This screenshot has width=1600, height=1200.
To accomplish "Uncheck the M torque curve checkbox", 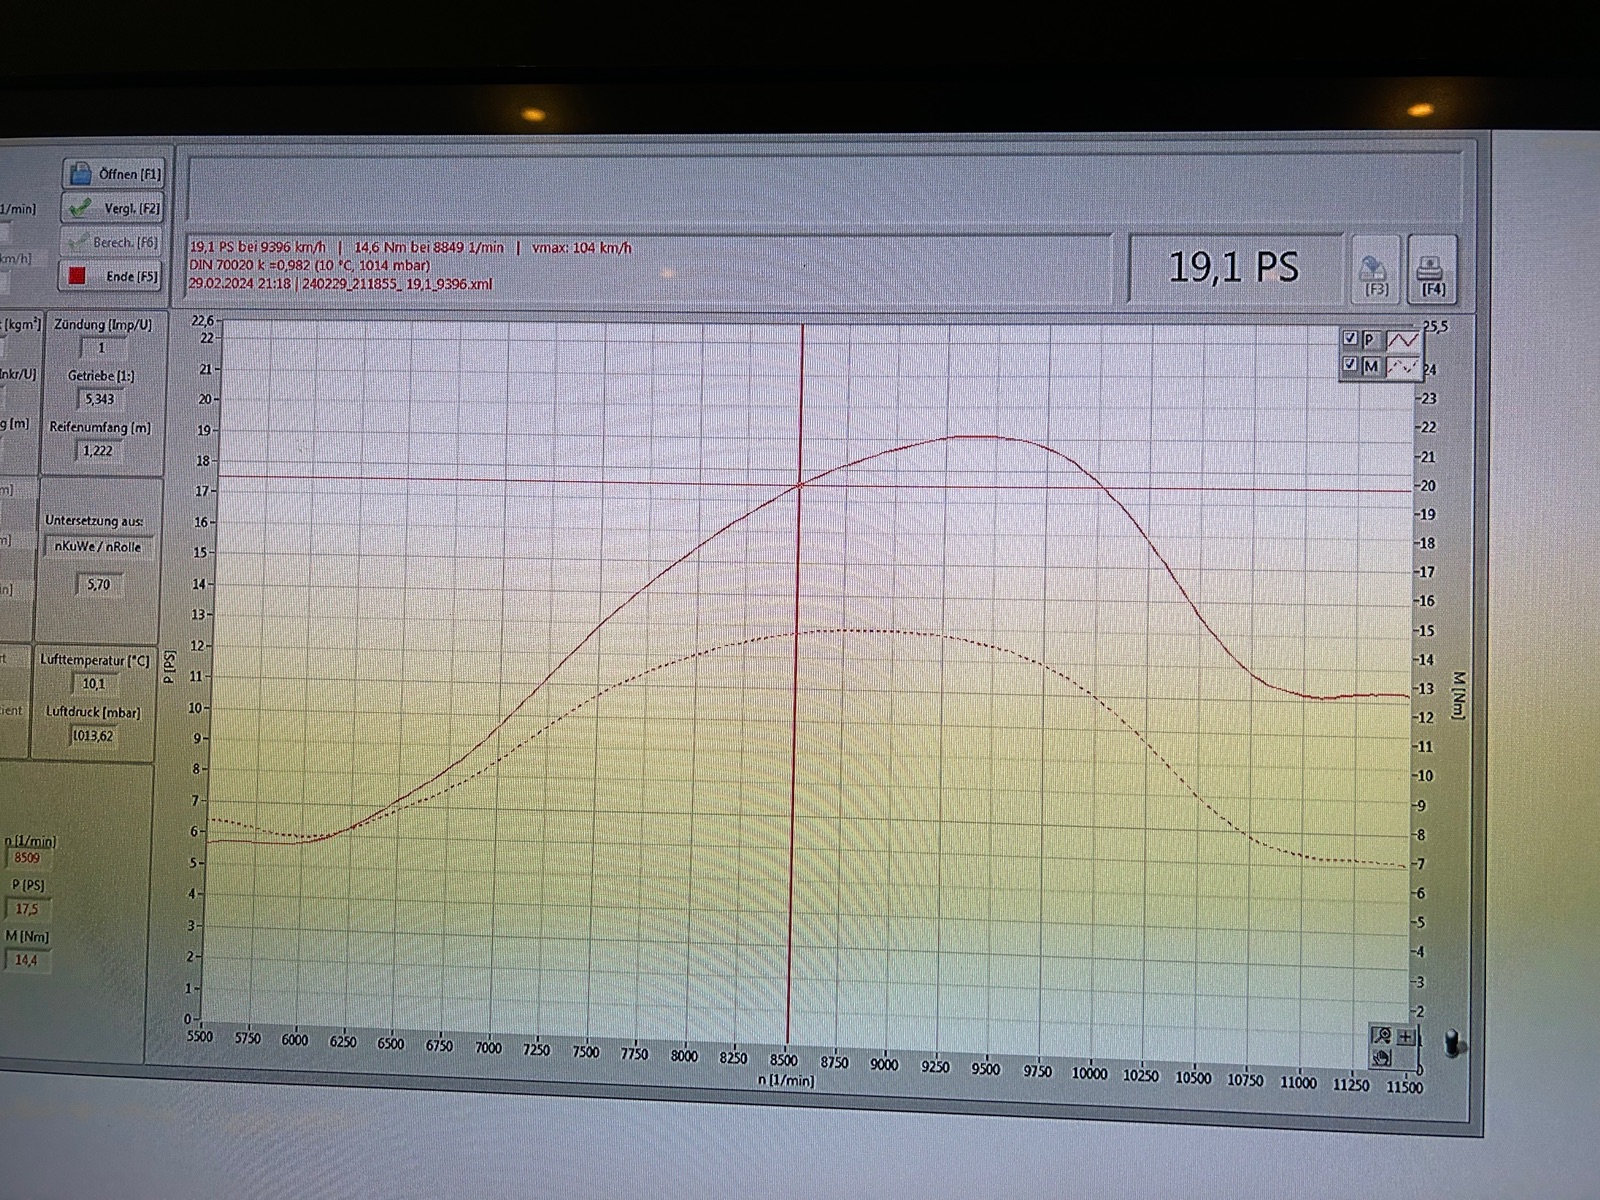I will (x=1350, y=365).
